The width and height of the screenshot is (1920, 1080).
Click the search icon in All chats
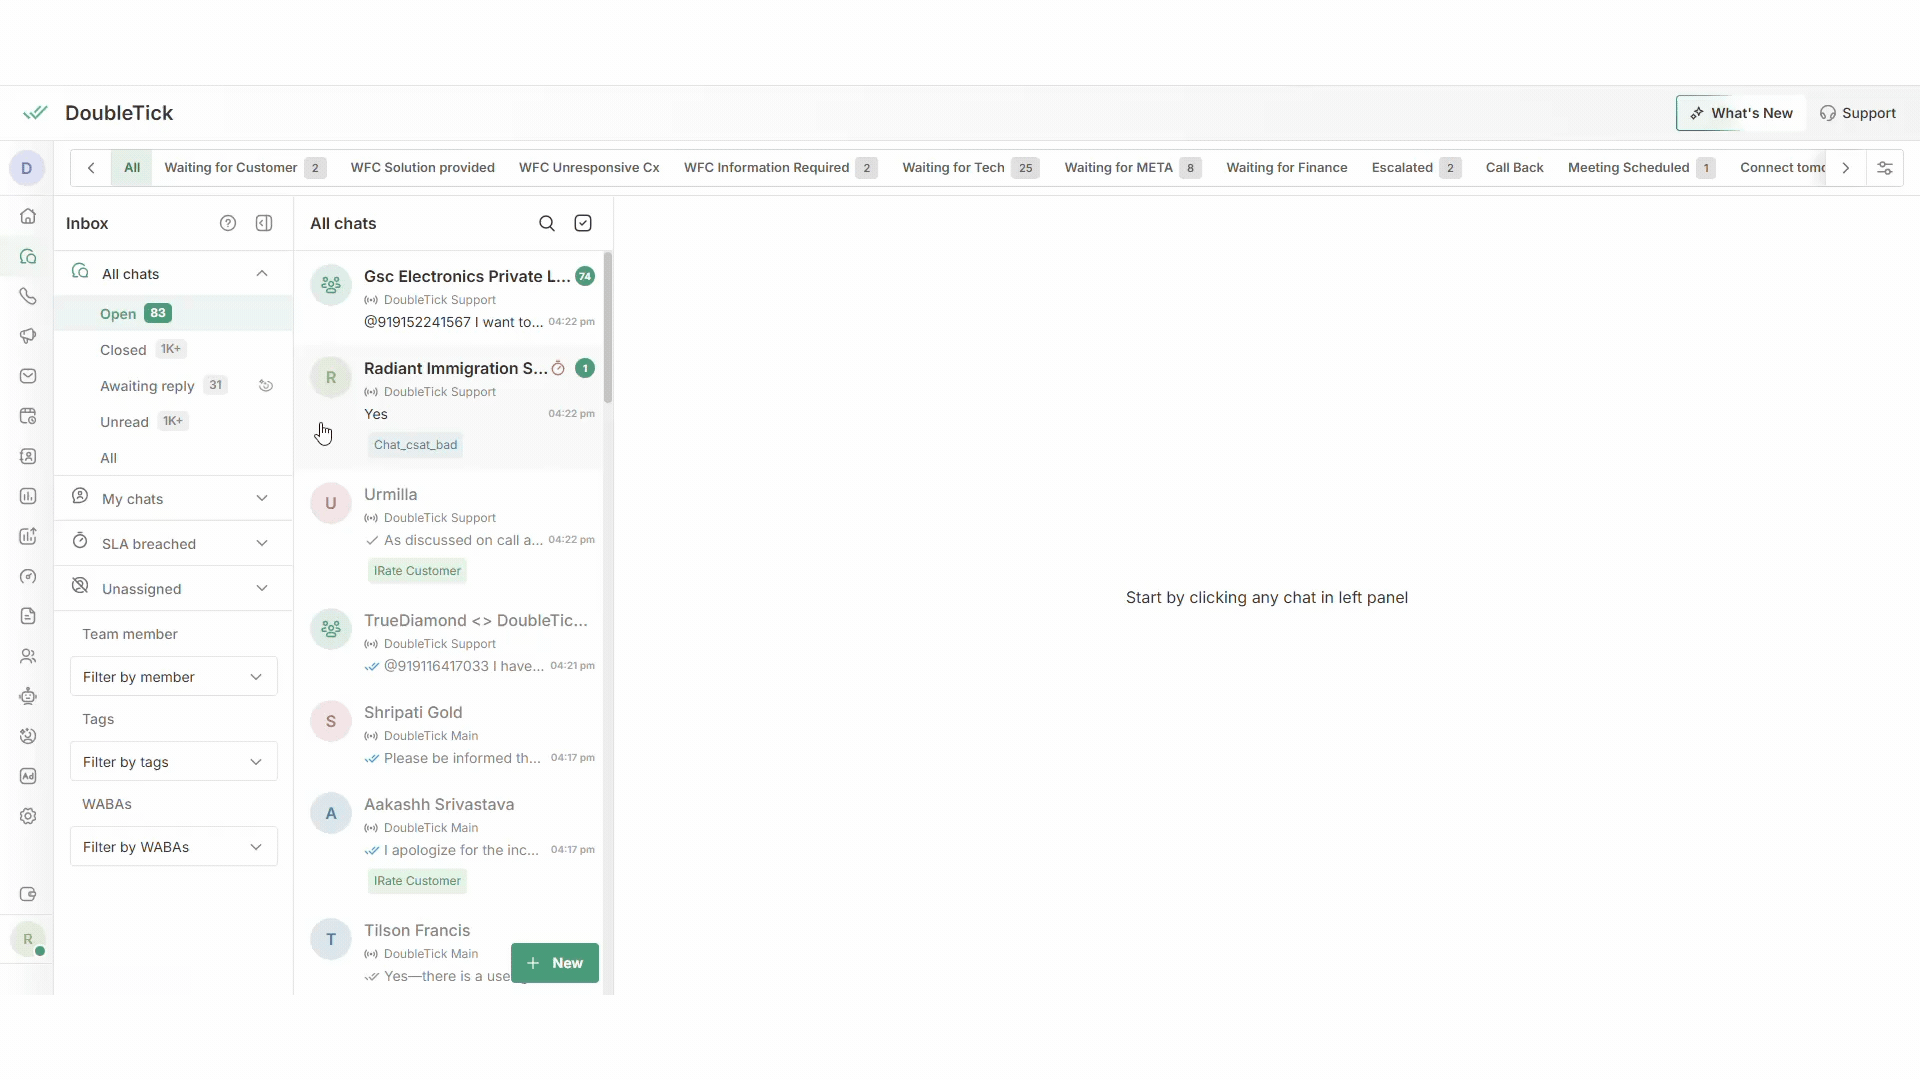click(x=547, y=223)
